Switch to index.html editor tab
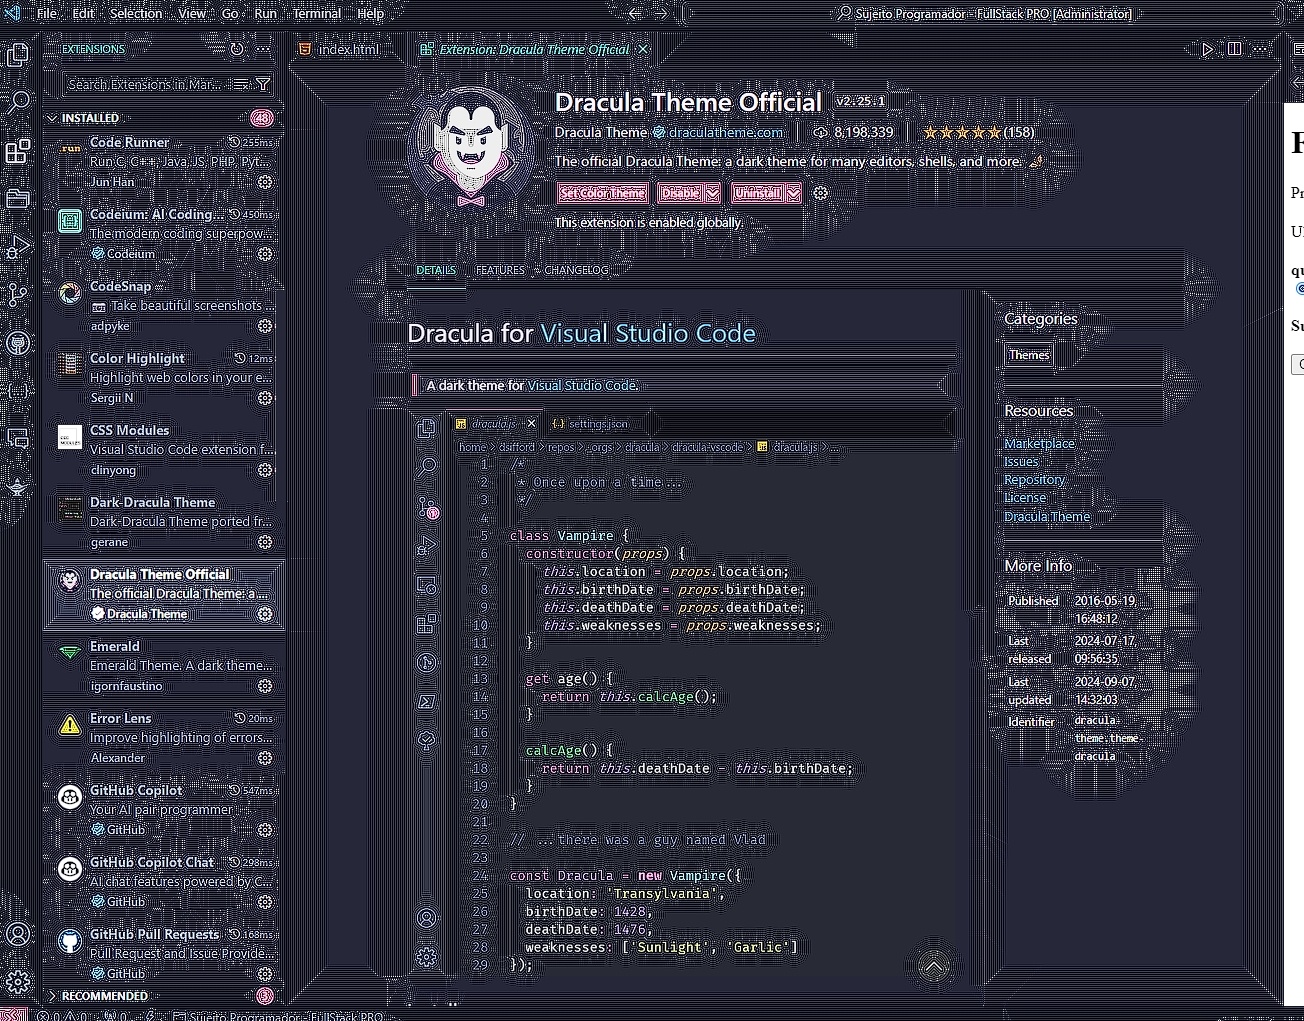This screenshot has width=1304, height=1021. coord(340,49)
